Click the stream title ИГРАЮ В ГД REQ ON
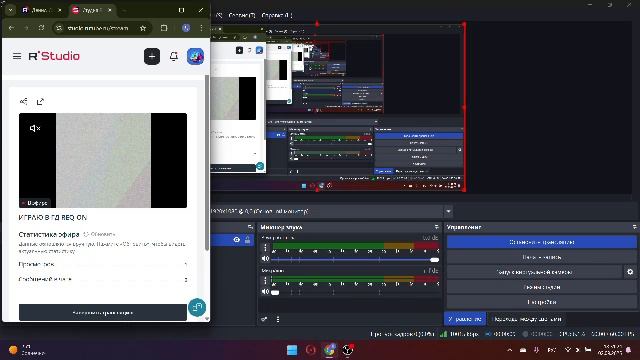The image size is (640, 360). [x=53, y=218]
